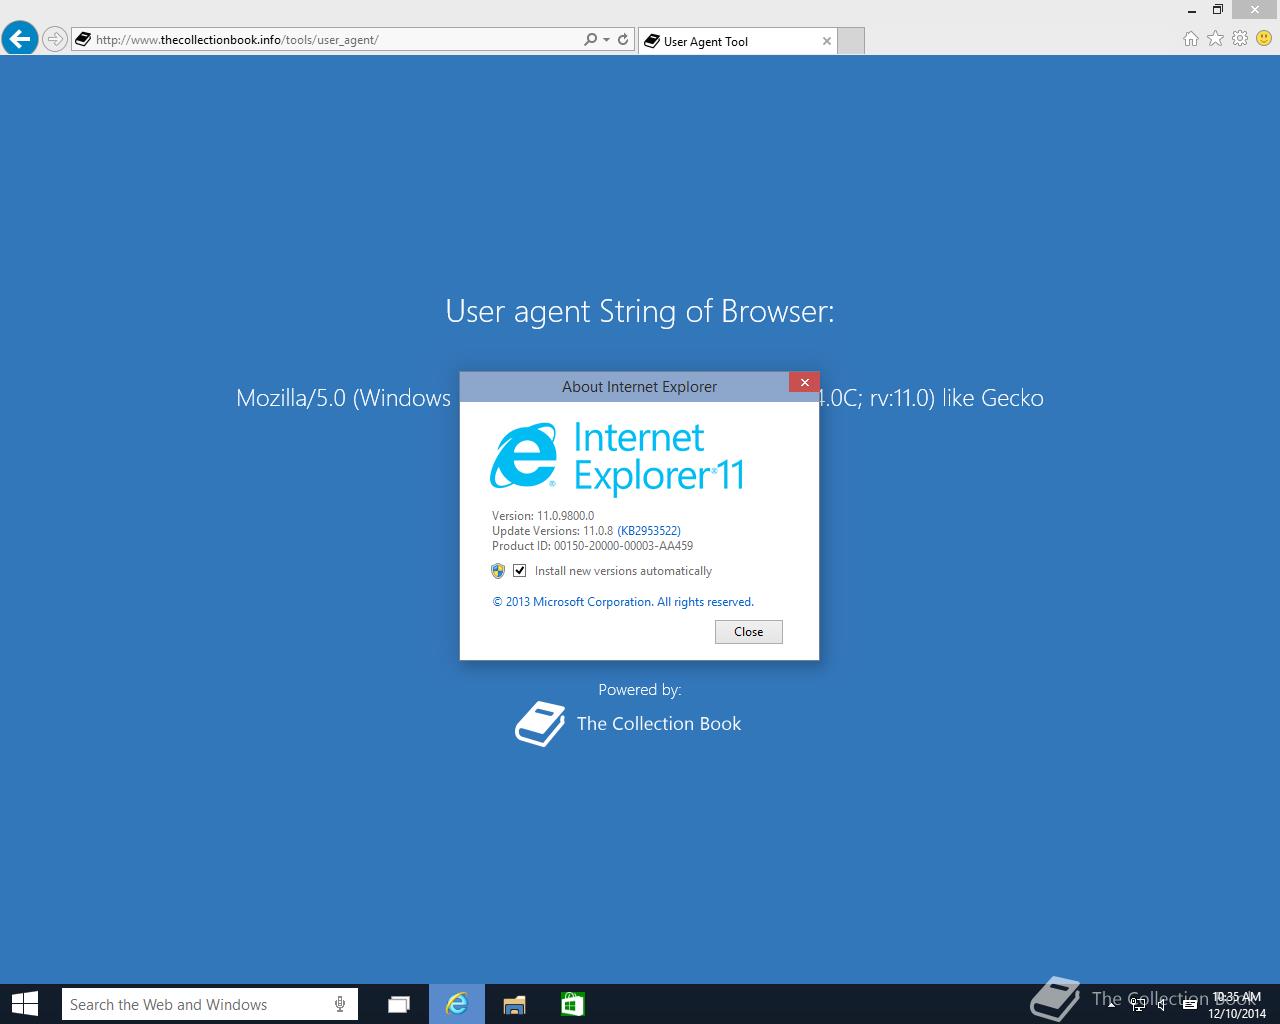Image resolution: width=1280 pixels, height=1024 pixels.
Task: Open a new tab with blank tab button
Action: click(x=850, y=41)
